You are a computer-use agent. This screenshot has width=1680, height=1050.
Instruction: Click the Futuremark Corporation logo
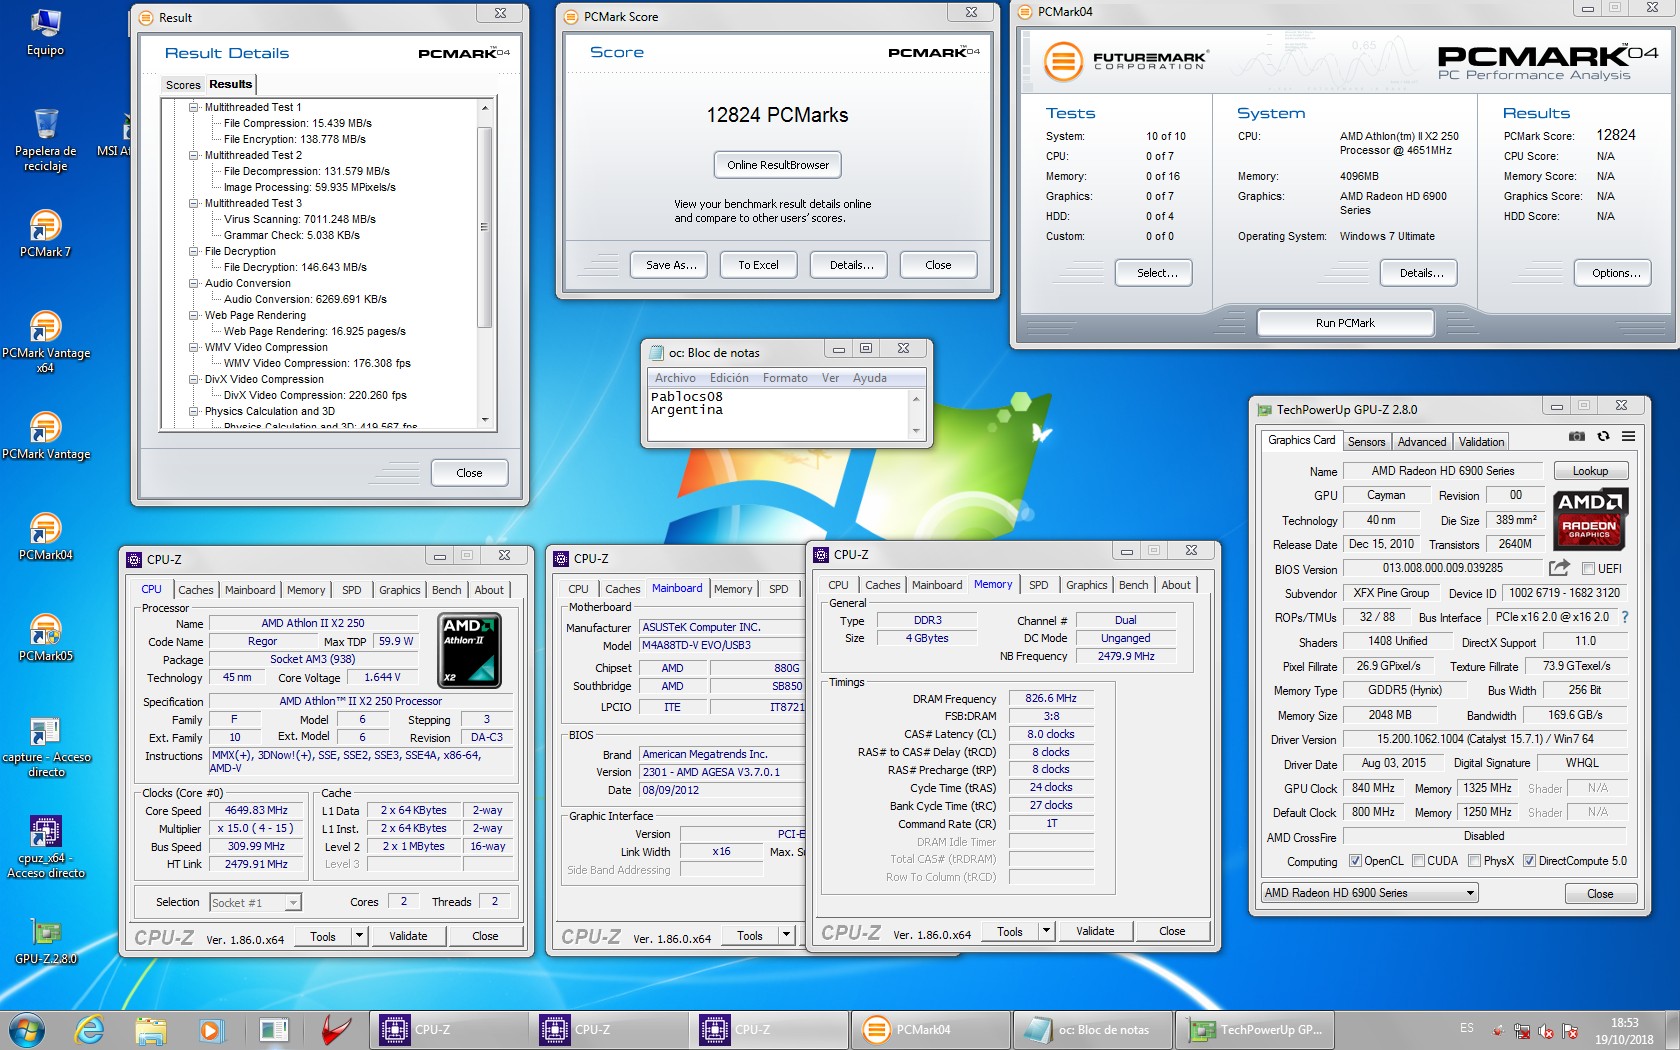[x=1126, y=61]
